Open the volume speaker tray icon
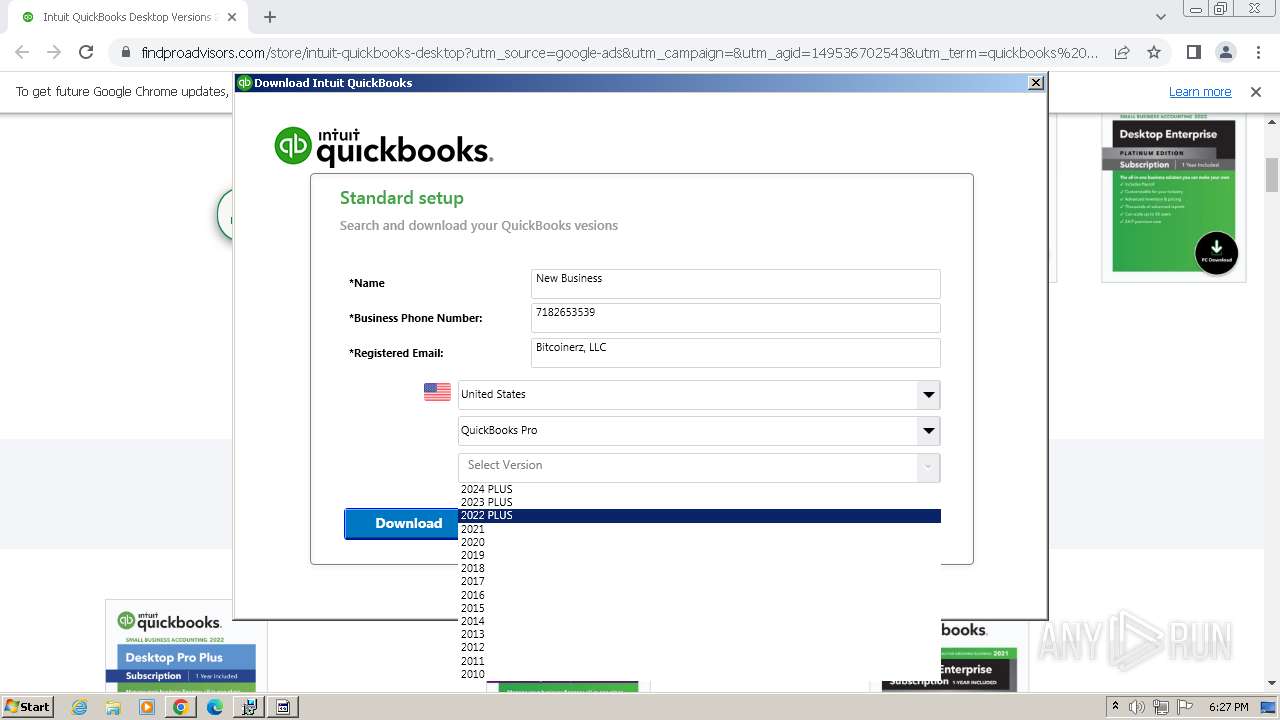 pyautogui.click(x=1137, y=707)
